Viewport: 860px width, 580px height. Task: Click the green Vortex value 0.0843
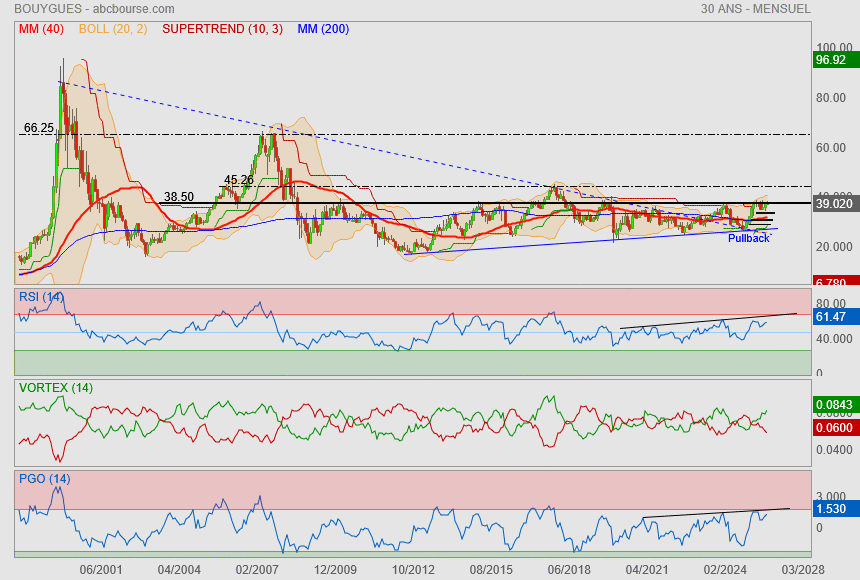[834, 405]
